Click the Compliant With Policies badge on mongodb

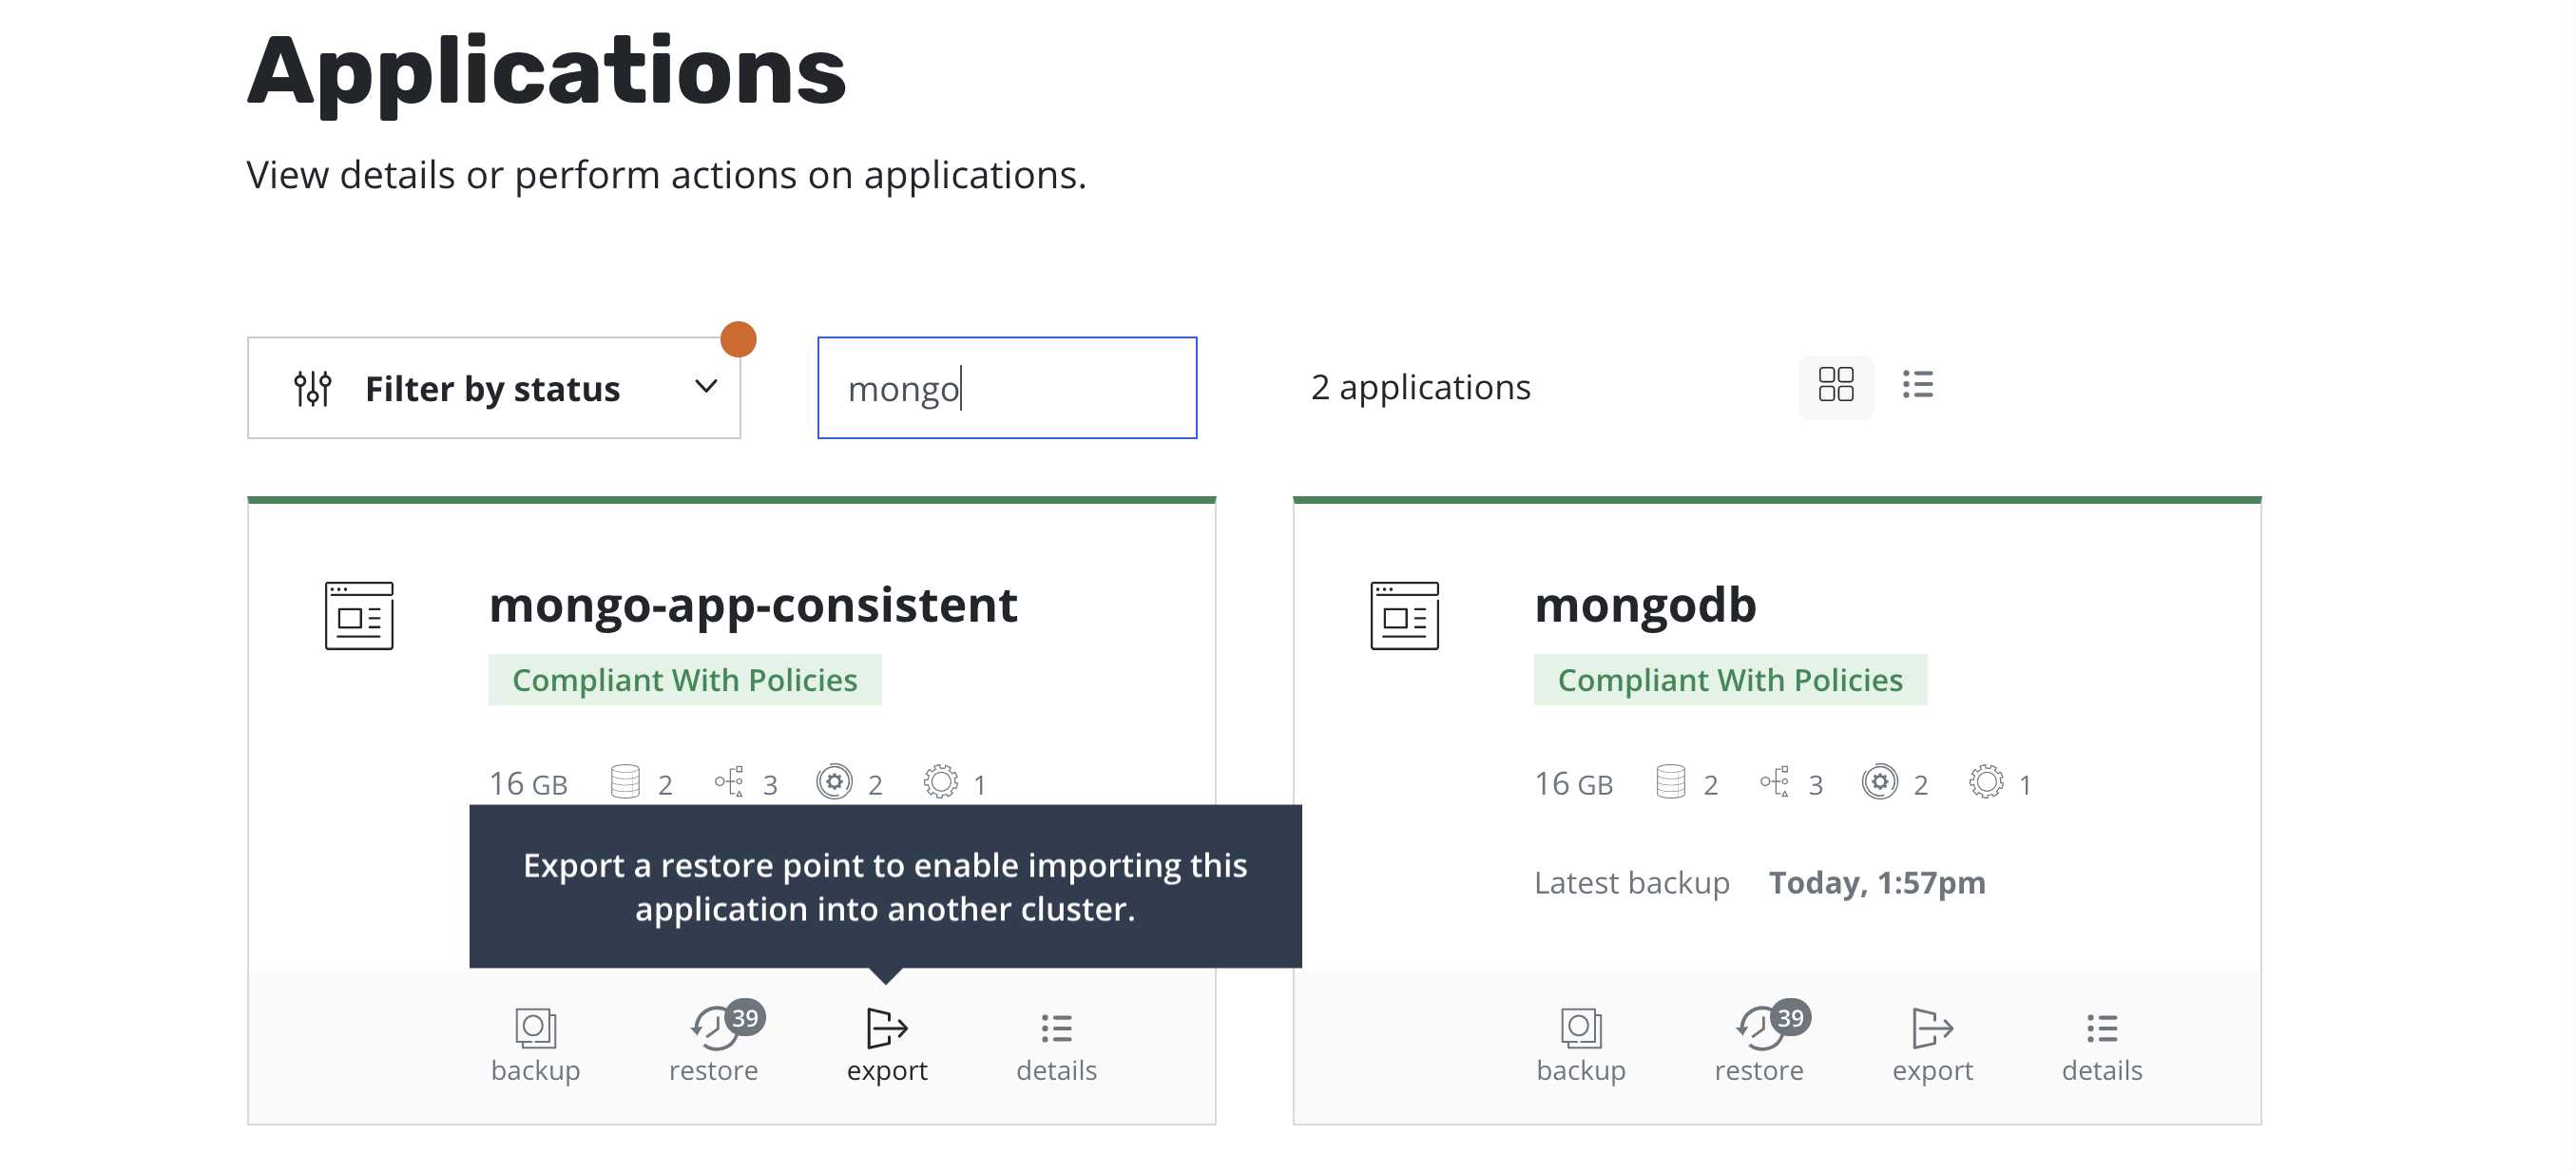tap(1730, 679)
